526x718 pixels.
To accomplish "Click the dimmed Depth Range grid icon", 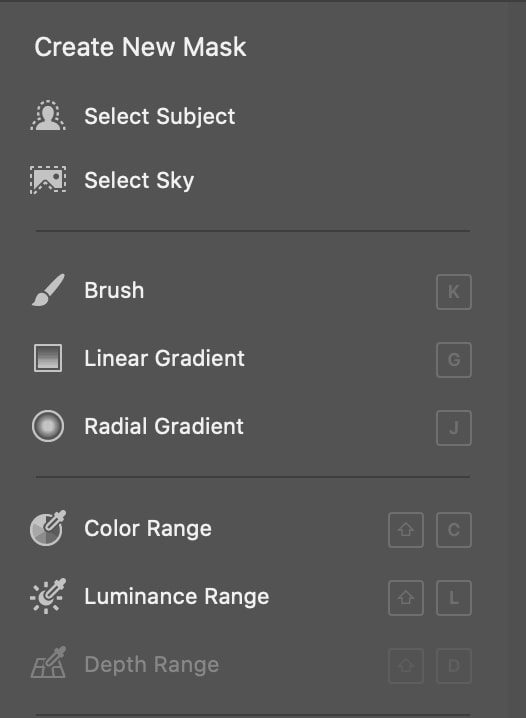I will pyautogui.click(x=48, y=663).
